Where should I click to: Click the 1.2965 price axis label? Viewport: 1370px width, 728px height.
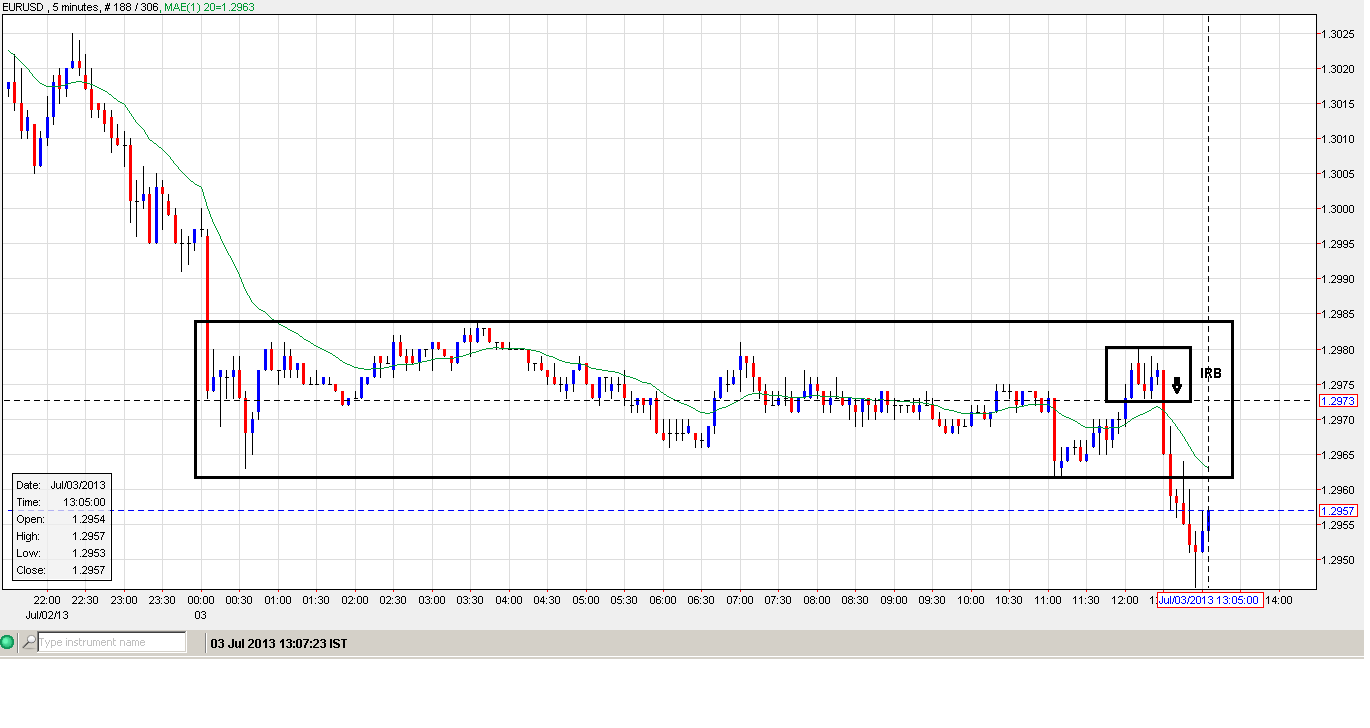pyautogui.click(x=1338, y=455)
